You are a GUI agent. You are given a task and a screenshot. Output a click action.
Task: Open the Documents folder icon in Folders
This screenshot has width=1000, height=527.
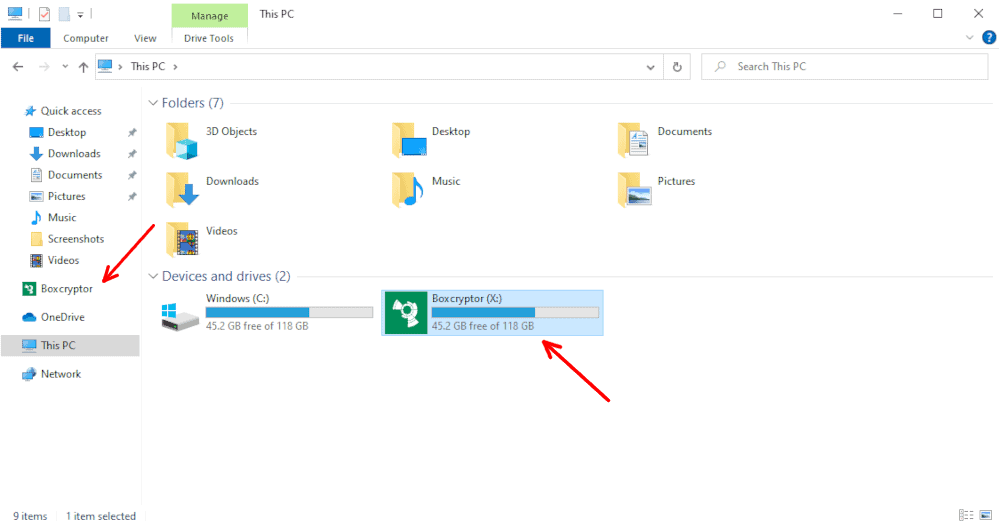[633, 141]
